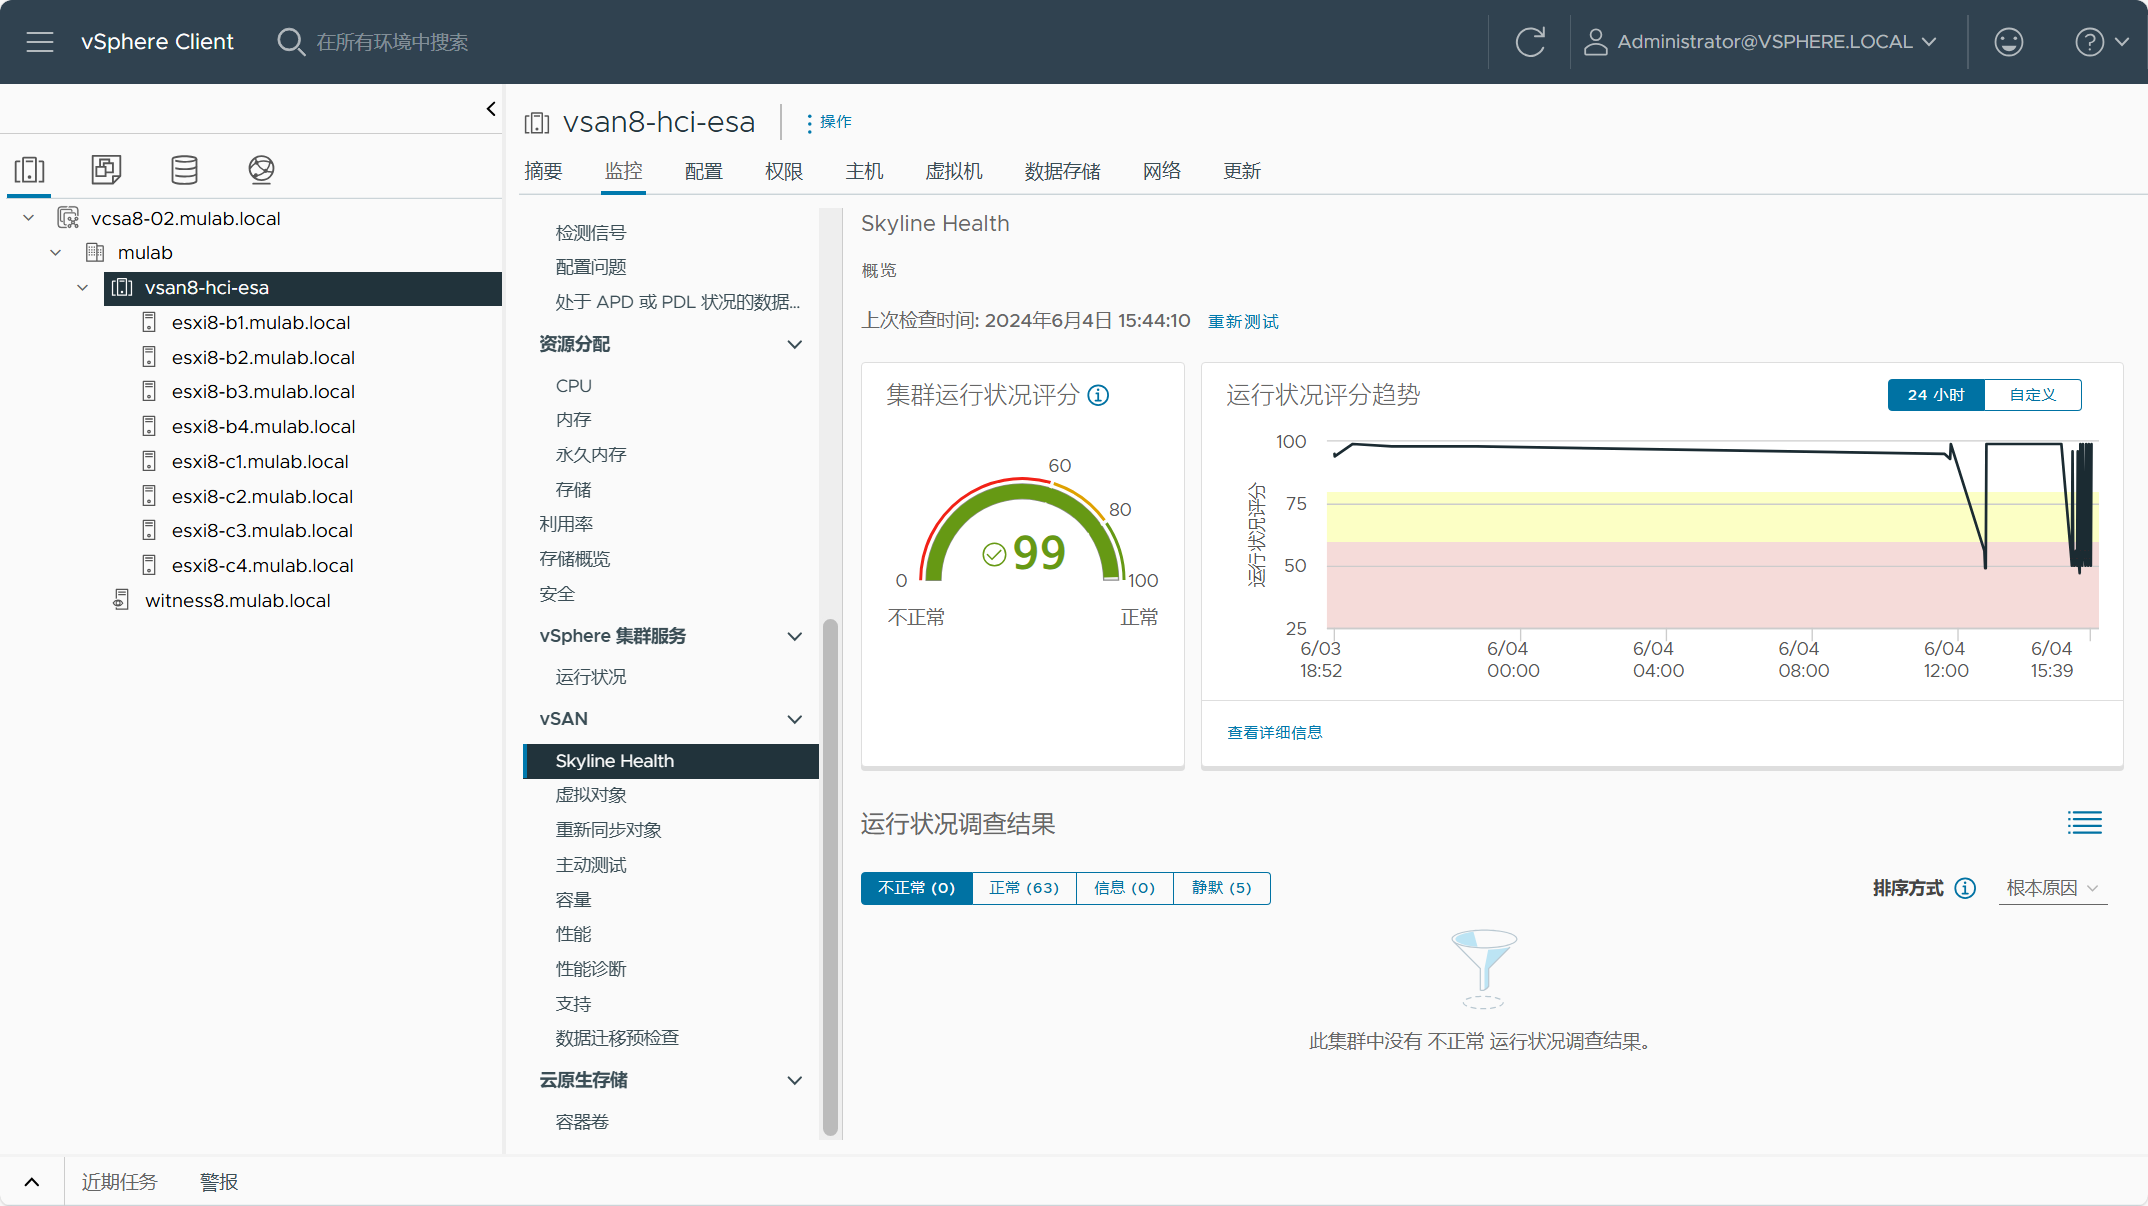Click the cluster icon beside vsan8-hci-esa title

pos(537,123)
